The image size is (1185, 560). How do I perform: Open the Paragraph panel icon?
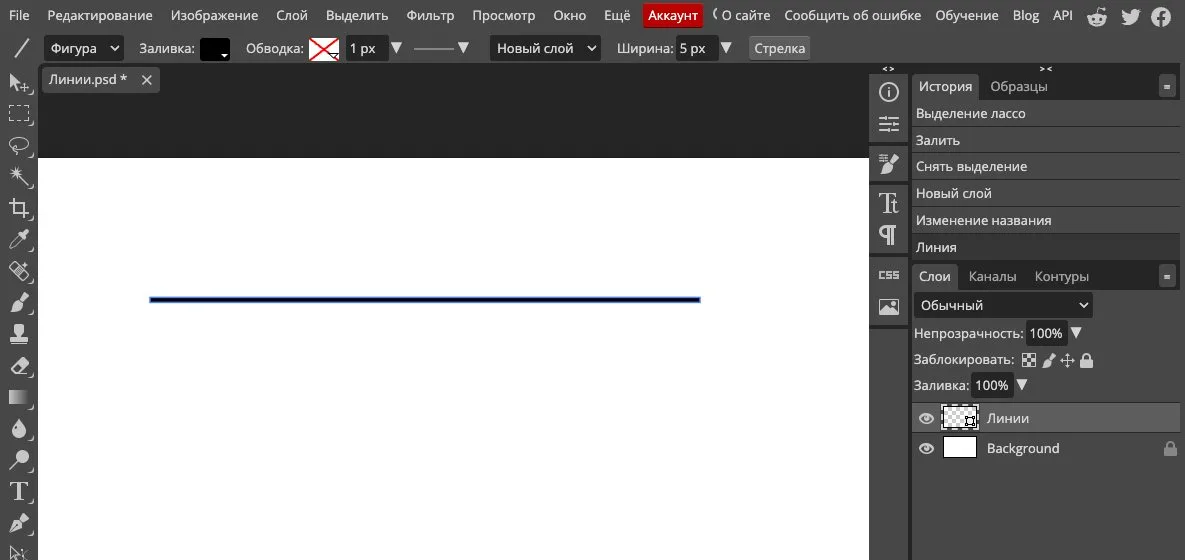tap(889, 235)
